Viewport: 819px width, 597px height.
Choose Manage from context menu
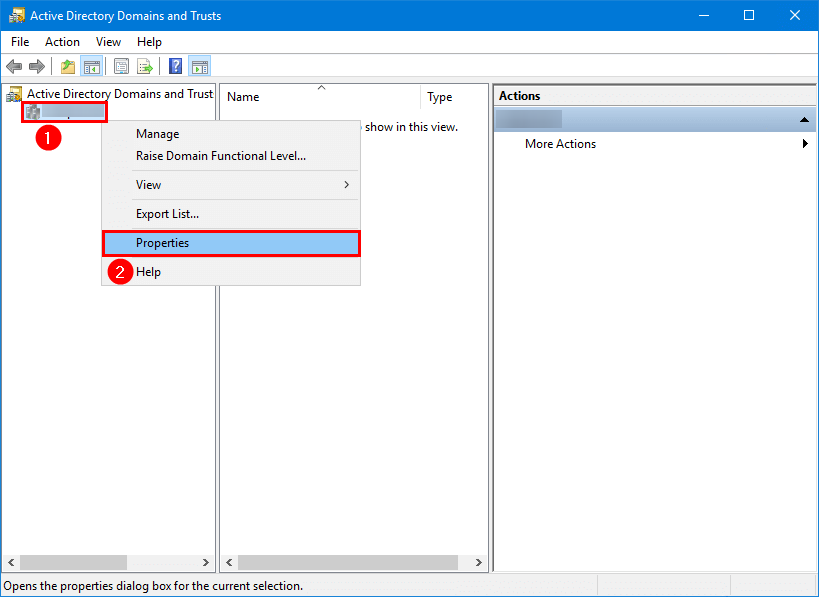231,134
